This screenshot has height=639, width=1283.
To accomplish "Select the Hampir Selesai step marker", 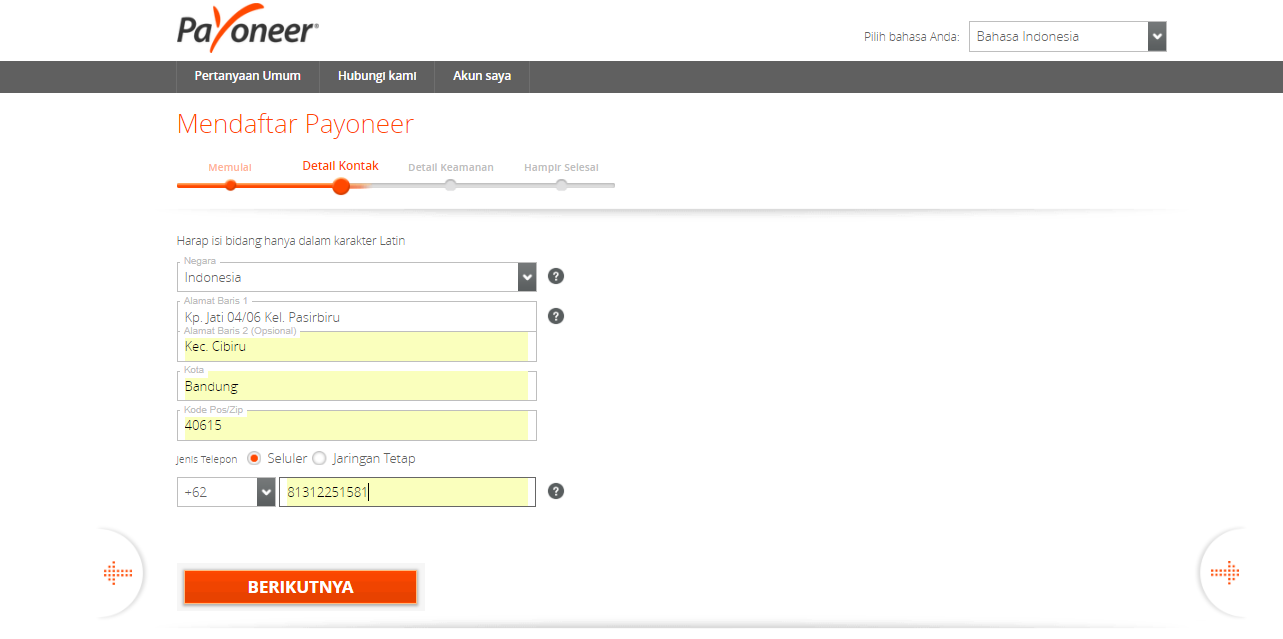I will click(561, 185).
